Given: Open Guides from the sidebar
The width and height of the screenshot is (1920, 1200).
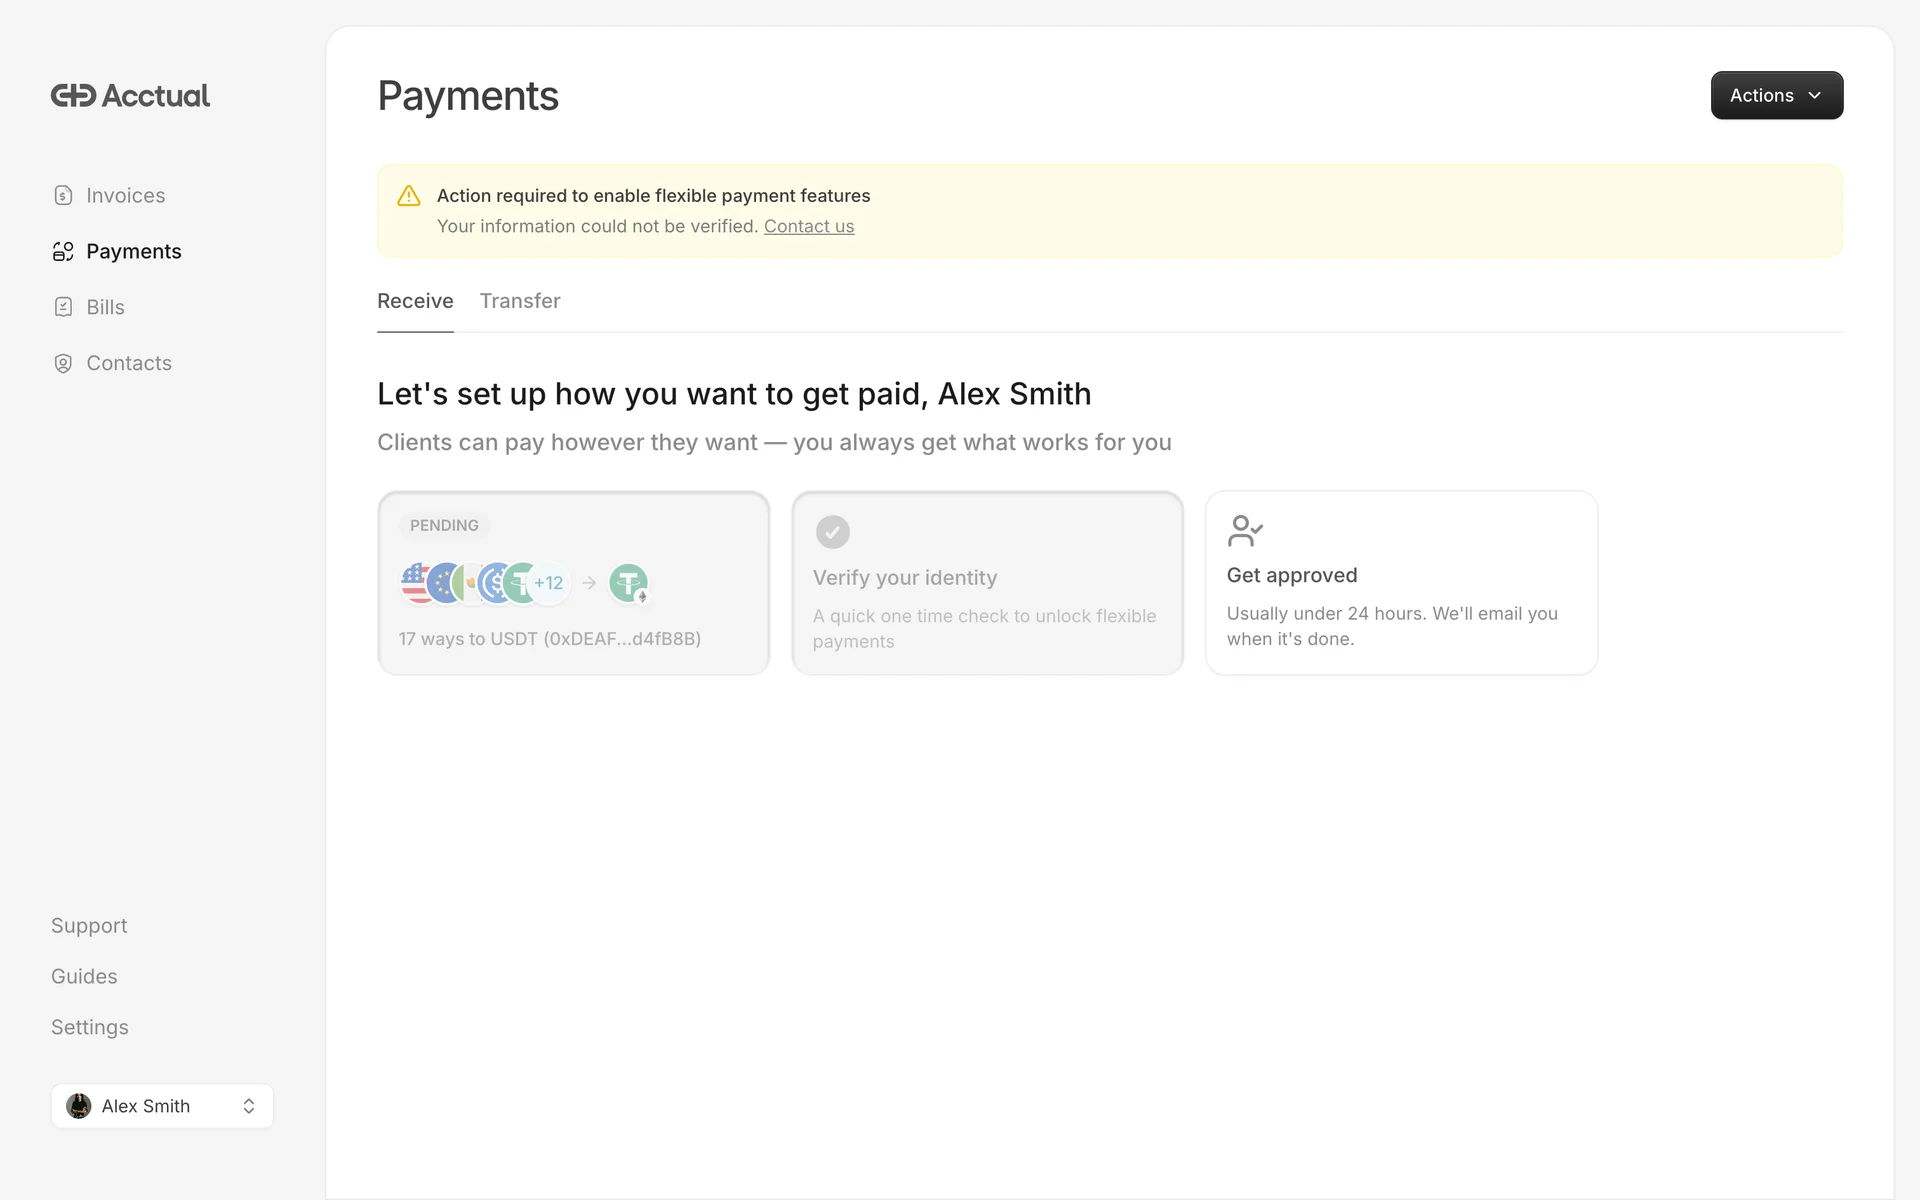Looking at the screenshot, I should tap(84, 977).
